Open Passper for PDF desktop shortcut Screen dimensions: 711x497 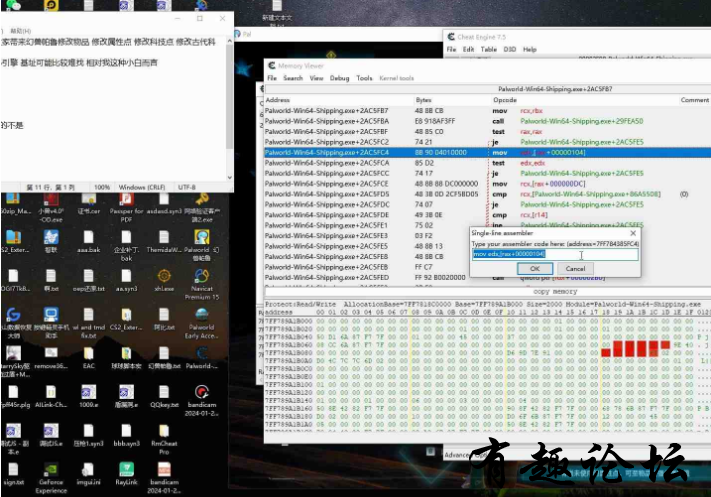(126, 207)
